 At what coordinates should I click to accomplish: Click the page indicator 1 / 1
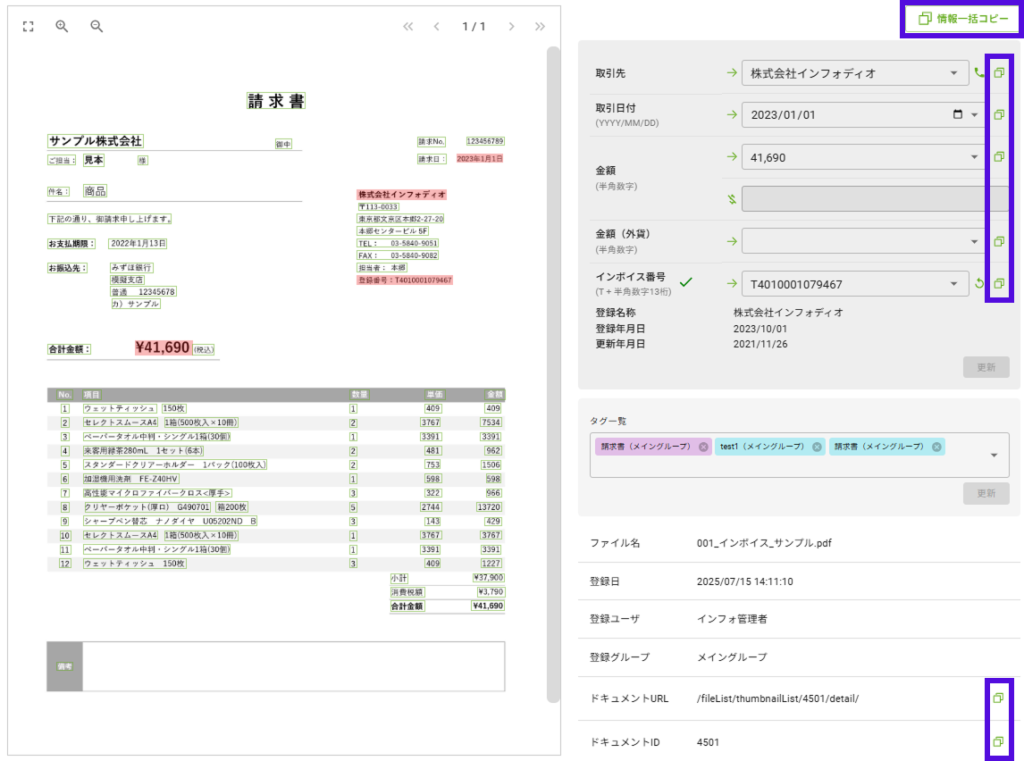(473, 26)
